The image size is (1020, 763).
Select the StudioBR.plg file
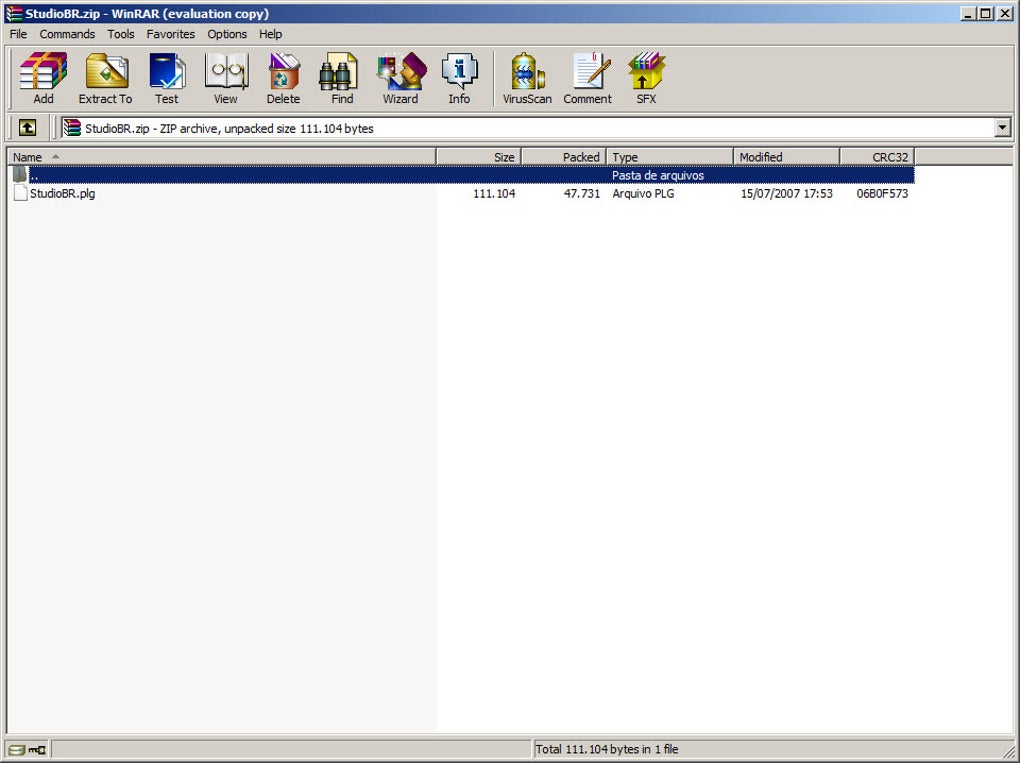click(62, 193)
